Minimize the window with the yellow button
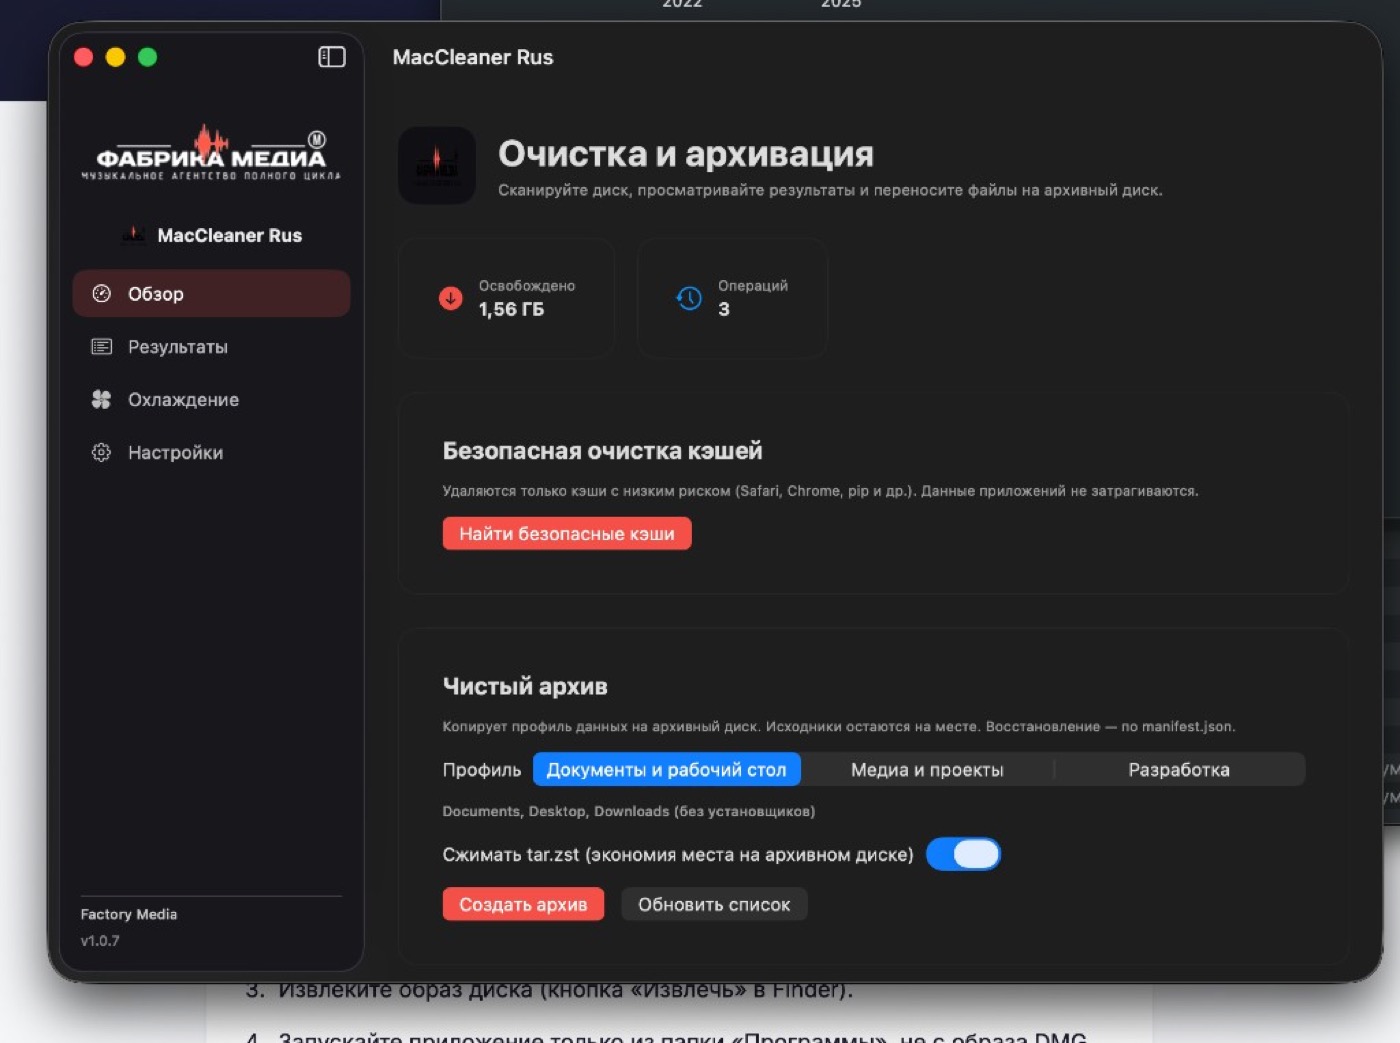 point(116,57)
